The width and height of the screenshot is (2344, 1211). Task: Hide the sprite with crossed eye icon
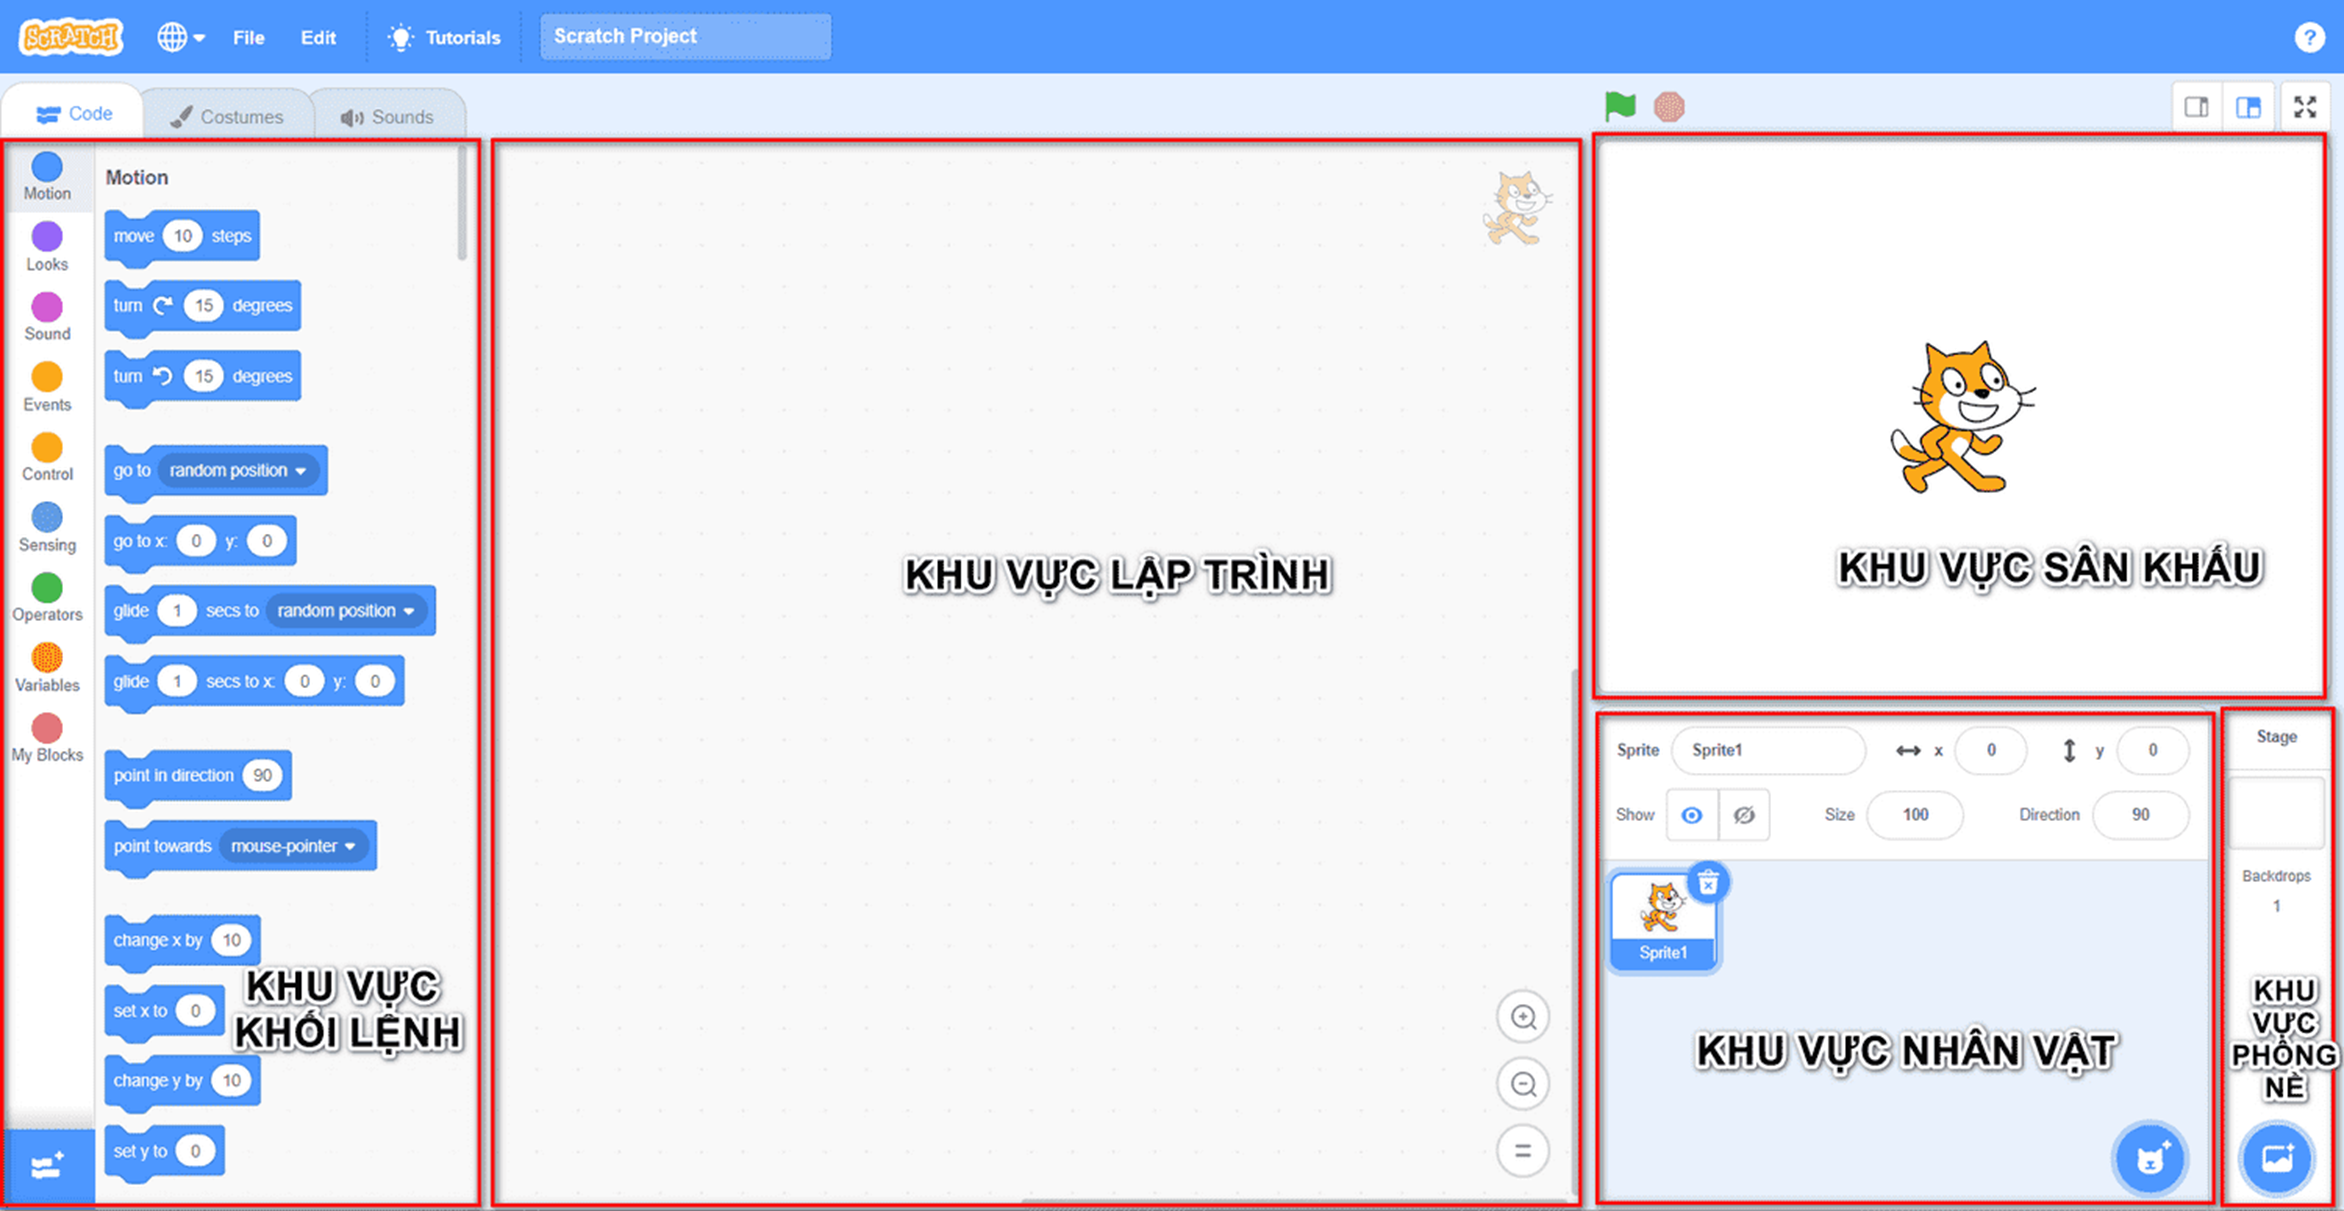point(1744,815)
